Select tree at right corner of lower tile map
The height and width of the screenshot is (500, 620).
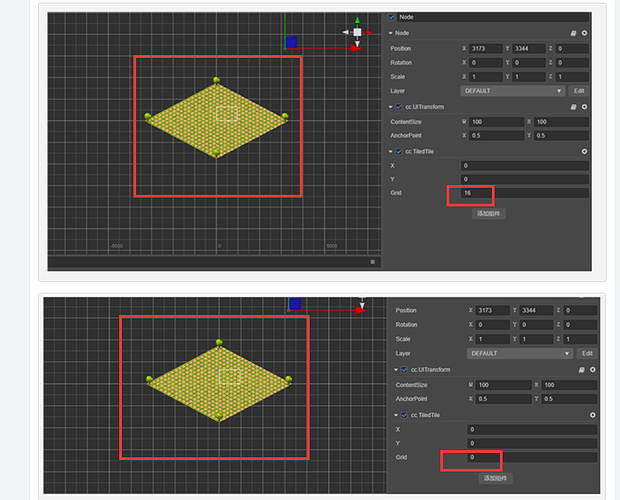(x=289, y=379)
